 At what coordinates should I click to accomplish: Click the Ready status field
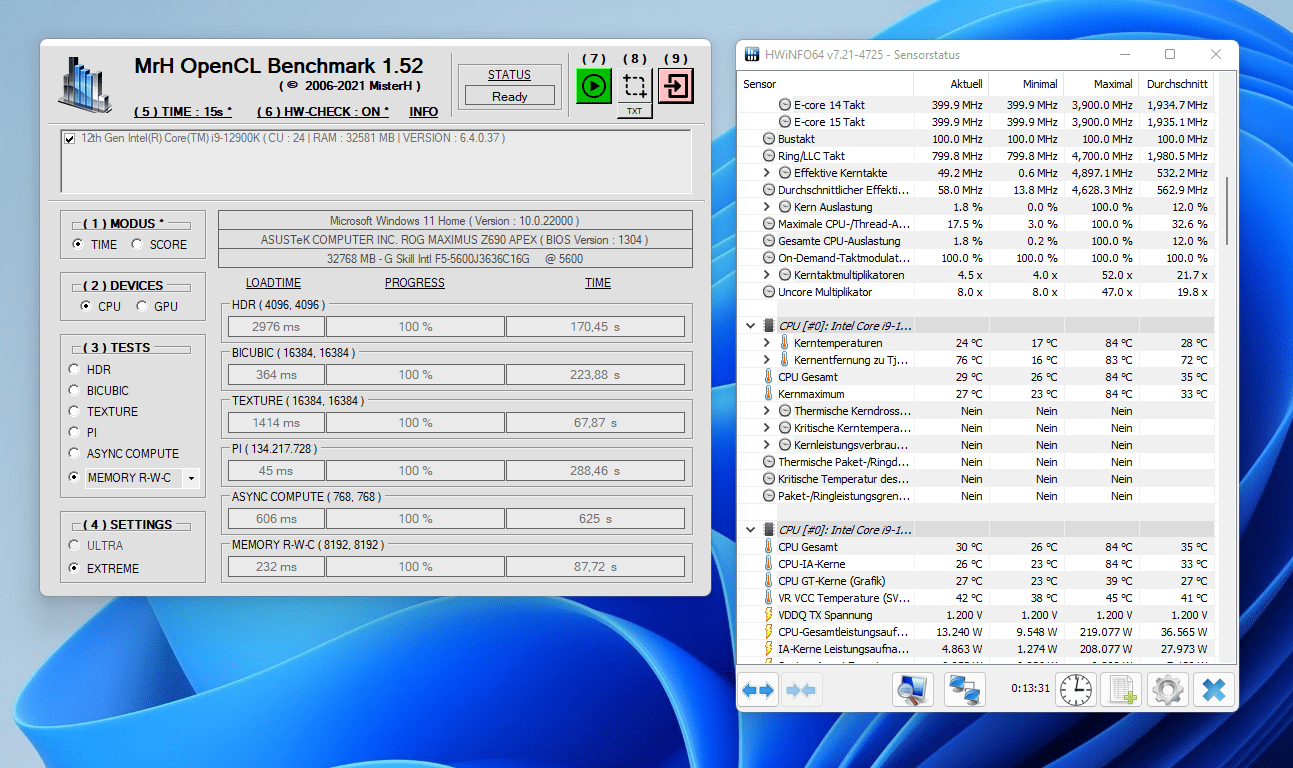(510, 97)
